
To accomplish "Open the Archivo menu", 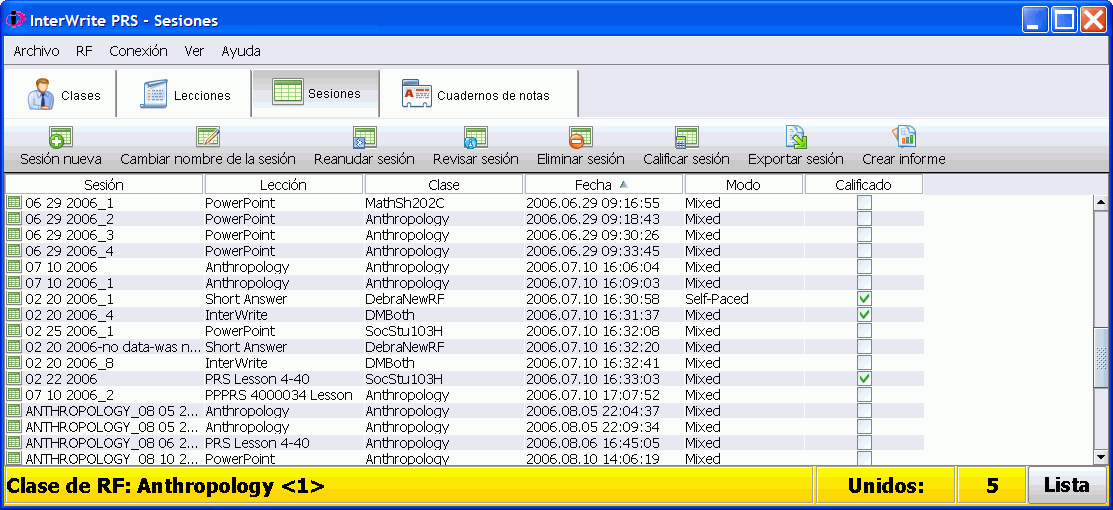I will pyautogui.click(x=36, y=51).
